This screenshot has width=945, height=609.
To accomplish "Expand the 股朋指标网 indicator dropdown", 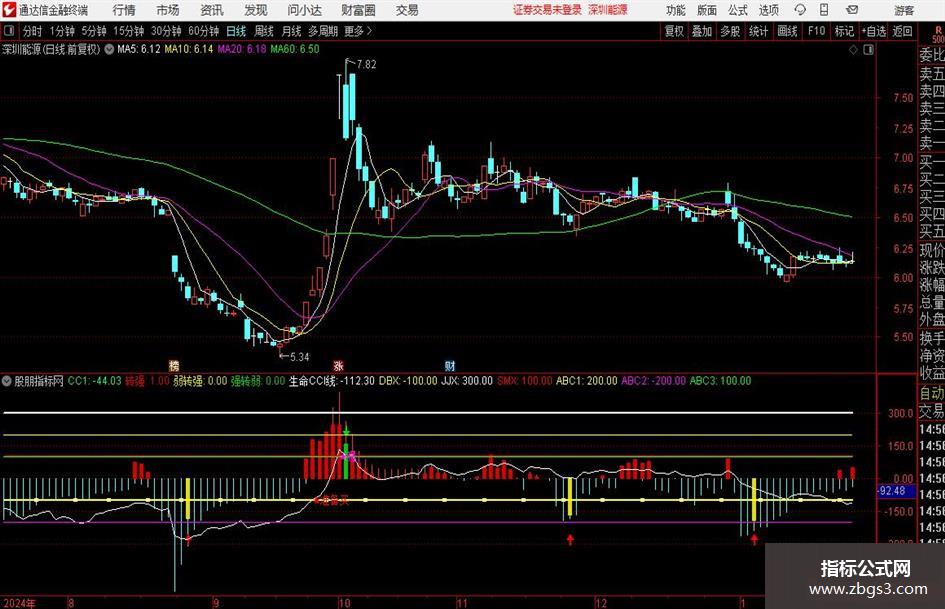I will click(7, 381).
